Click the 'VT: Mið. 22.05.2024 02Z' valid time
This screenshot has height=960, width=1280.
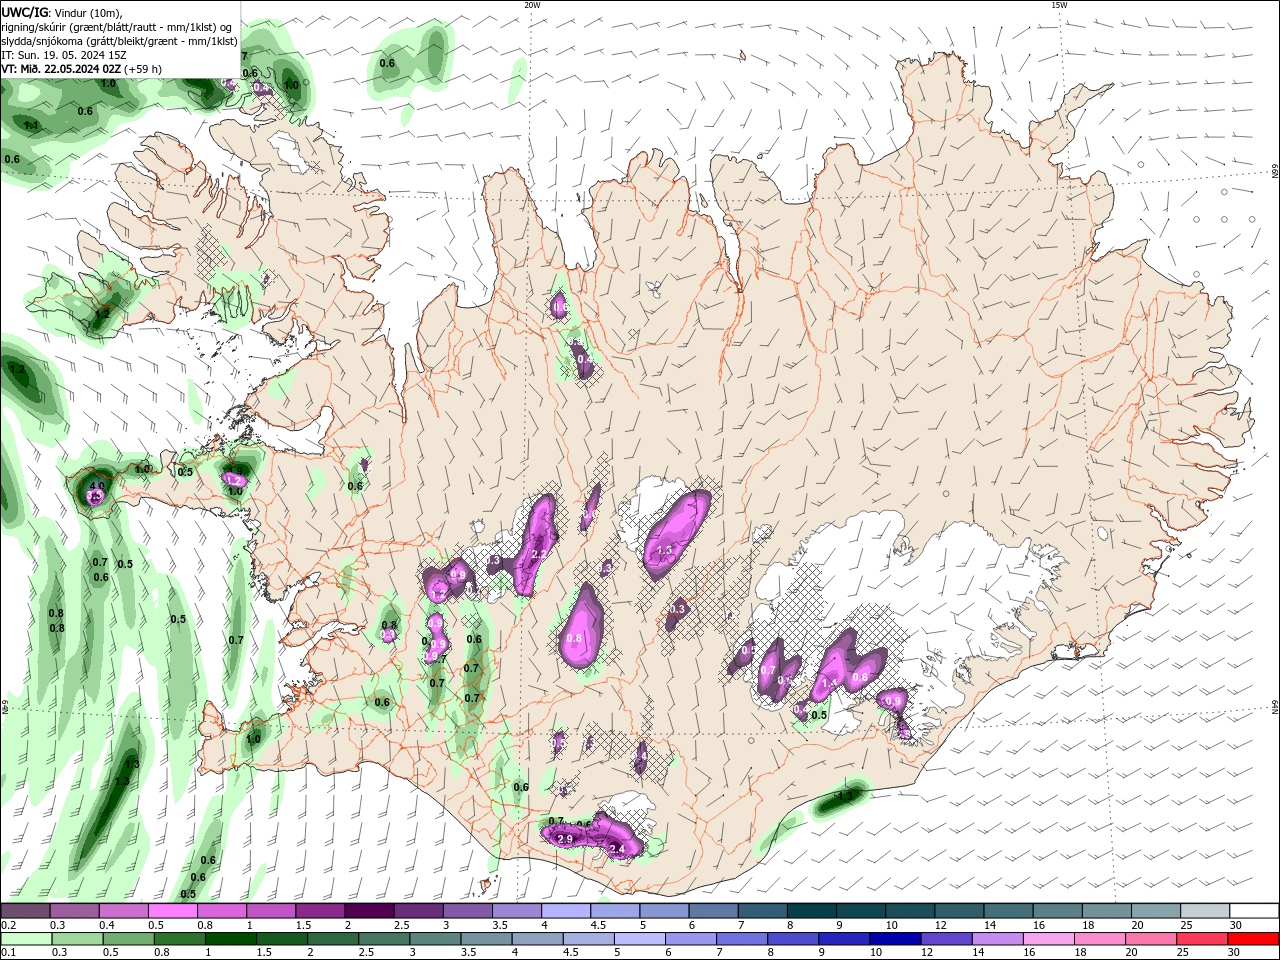tap(62, 69)
